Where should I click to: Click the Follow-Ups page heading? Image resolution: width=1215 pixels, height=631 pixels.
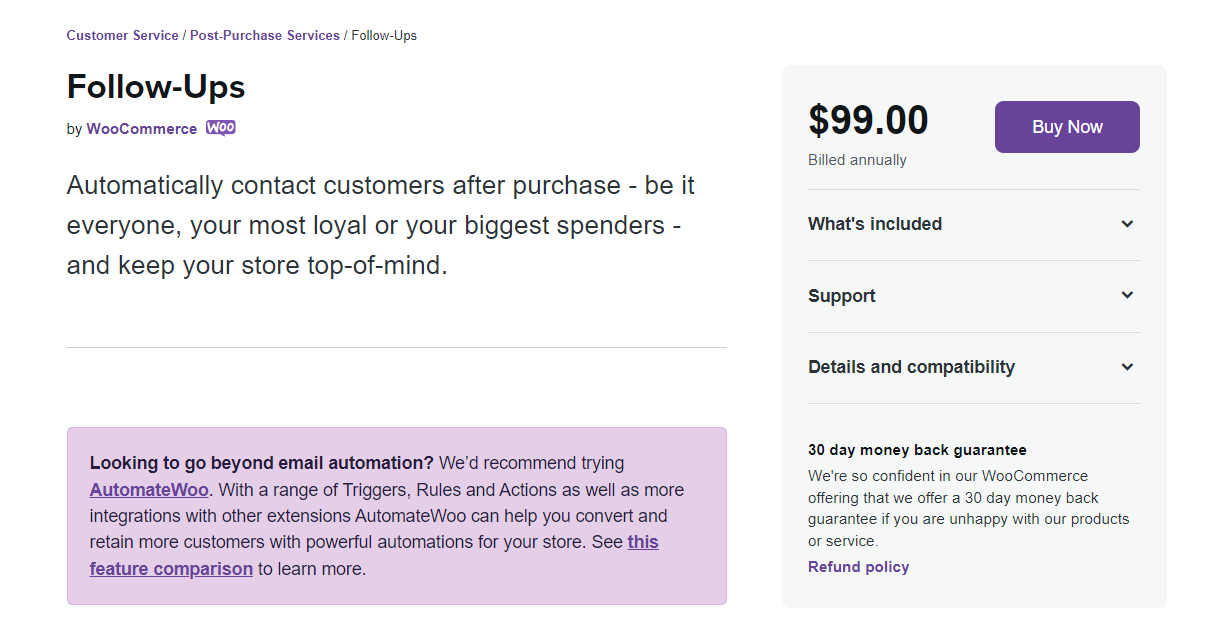(156, 87)
